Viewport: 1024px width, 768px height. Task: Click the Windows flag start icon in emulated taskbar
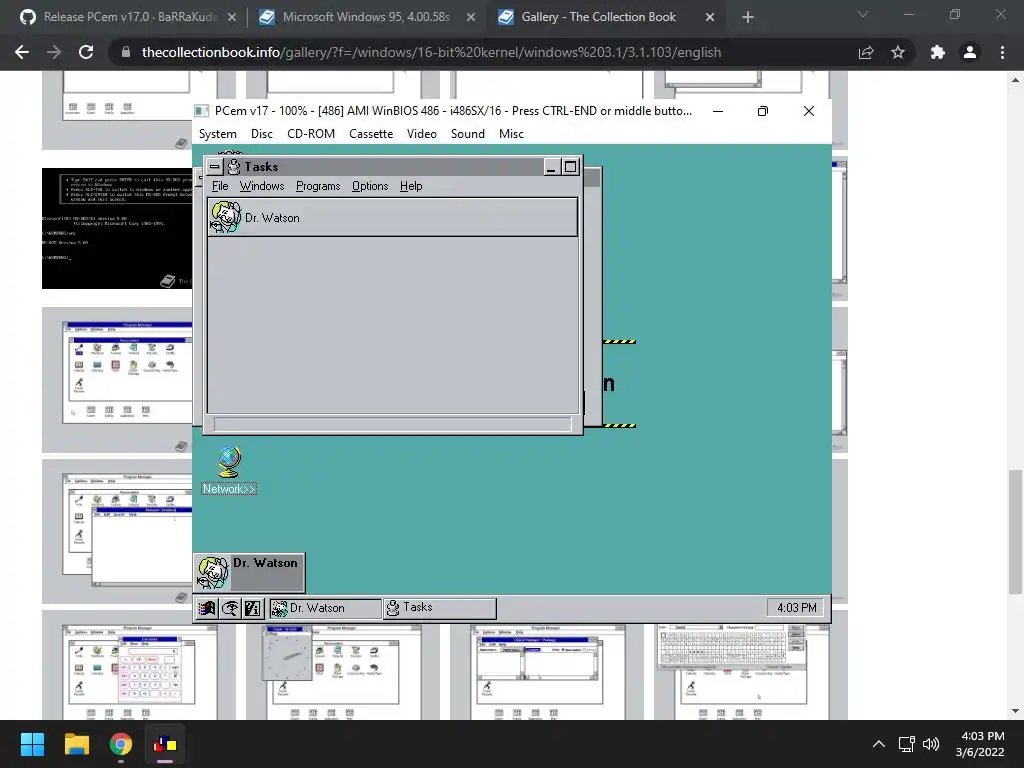click(207, 609)
